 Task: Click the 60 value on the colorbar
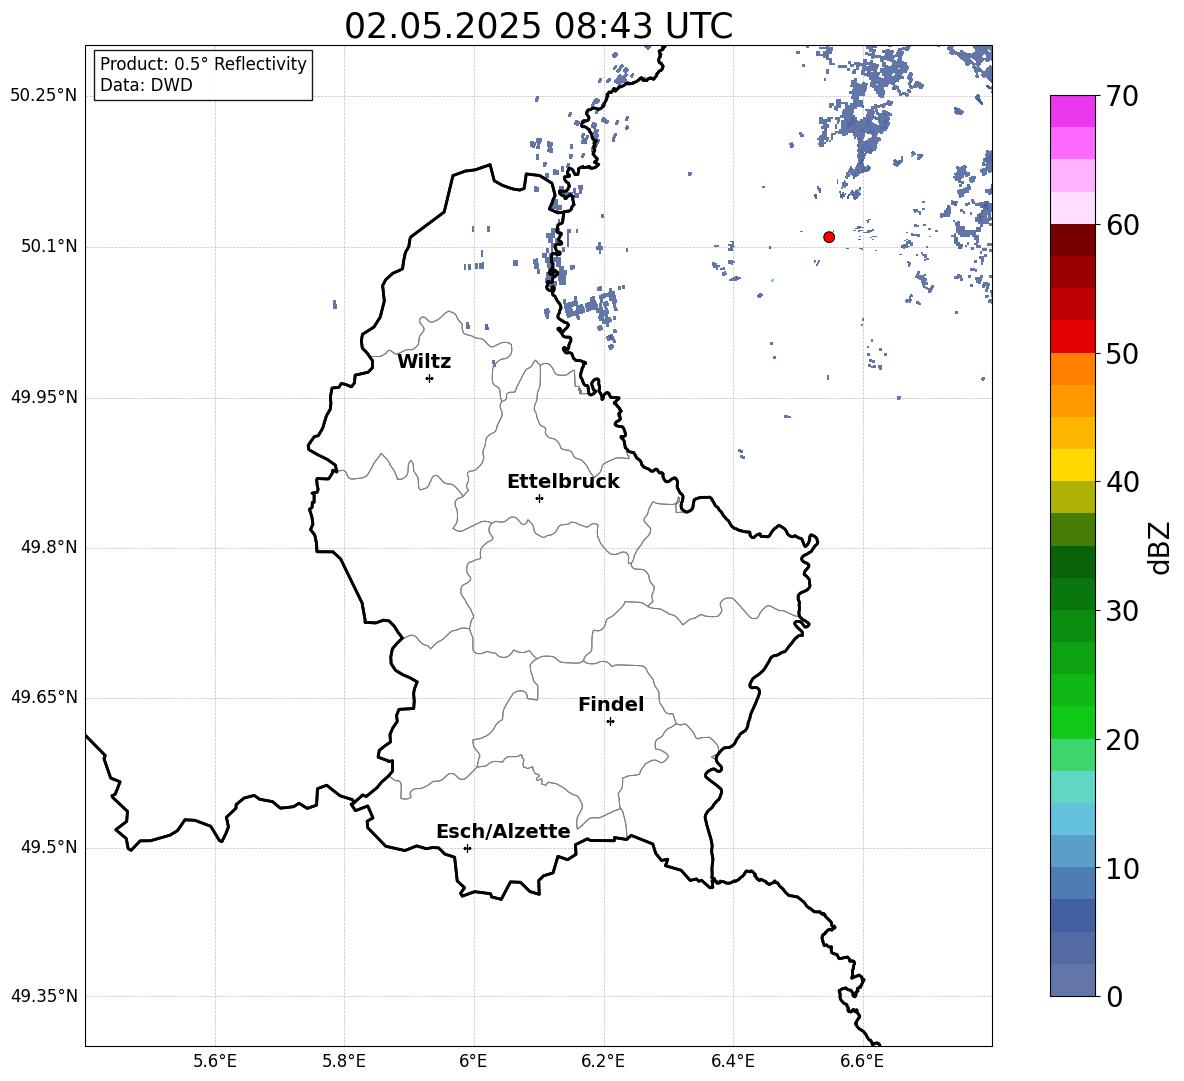coord(1122,225)
